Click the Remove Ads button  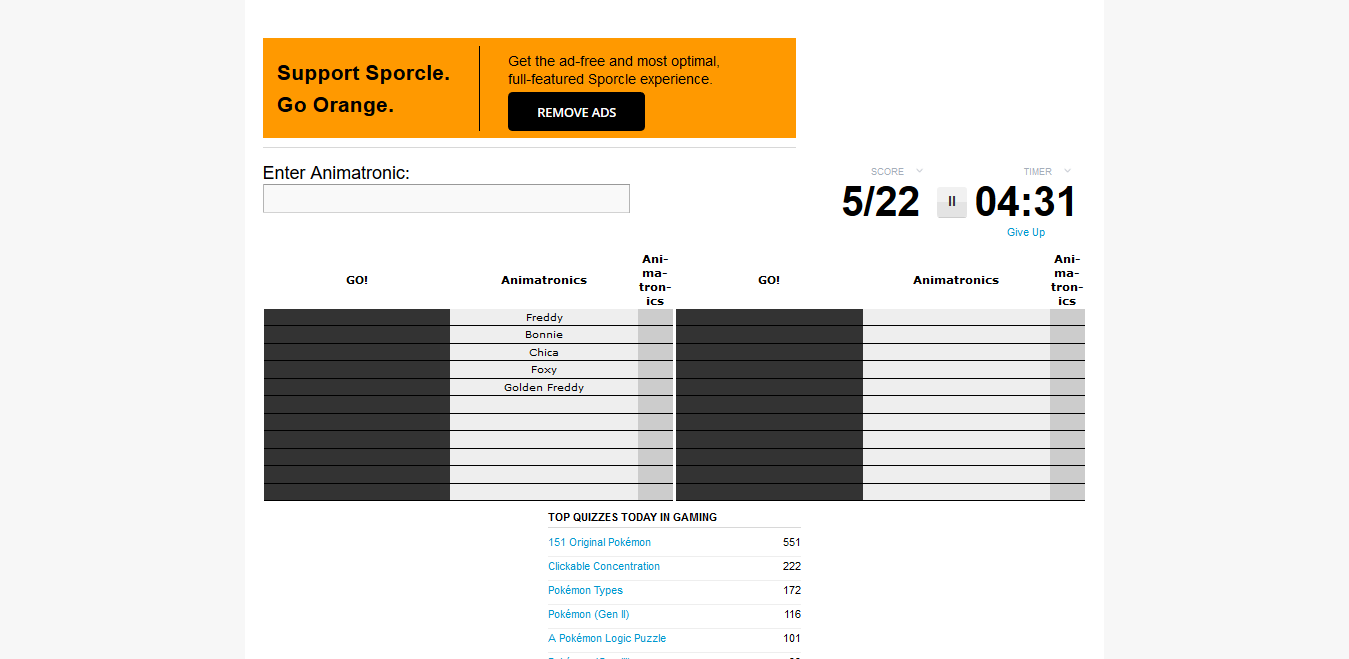point(576,112)
